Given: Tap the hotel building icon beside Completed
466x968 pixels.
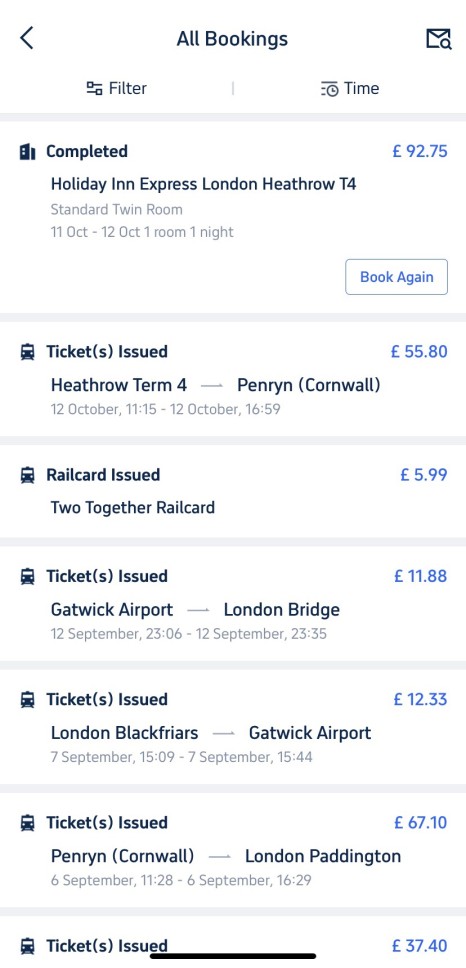Looking at the screenshot, I should [27, 152].
